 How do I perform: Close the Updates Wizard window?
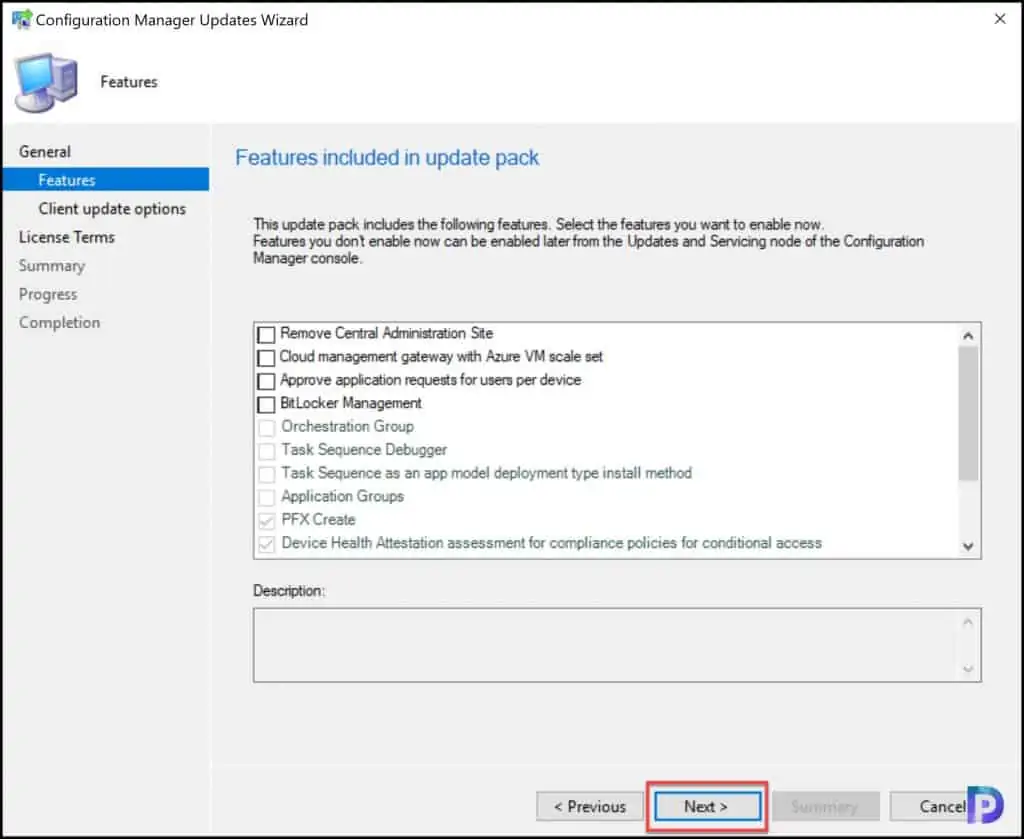[1000, 20]
